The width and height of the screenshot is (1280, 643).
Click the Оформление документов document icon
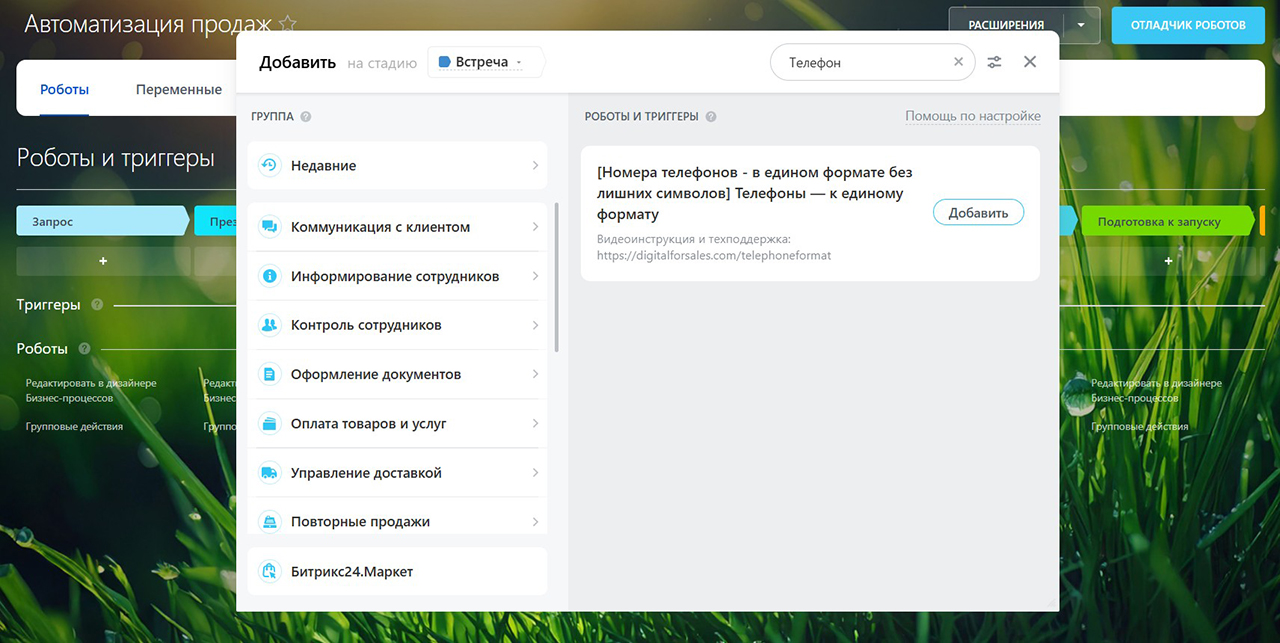tap(268, 374)
